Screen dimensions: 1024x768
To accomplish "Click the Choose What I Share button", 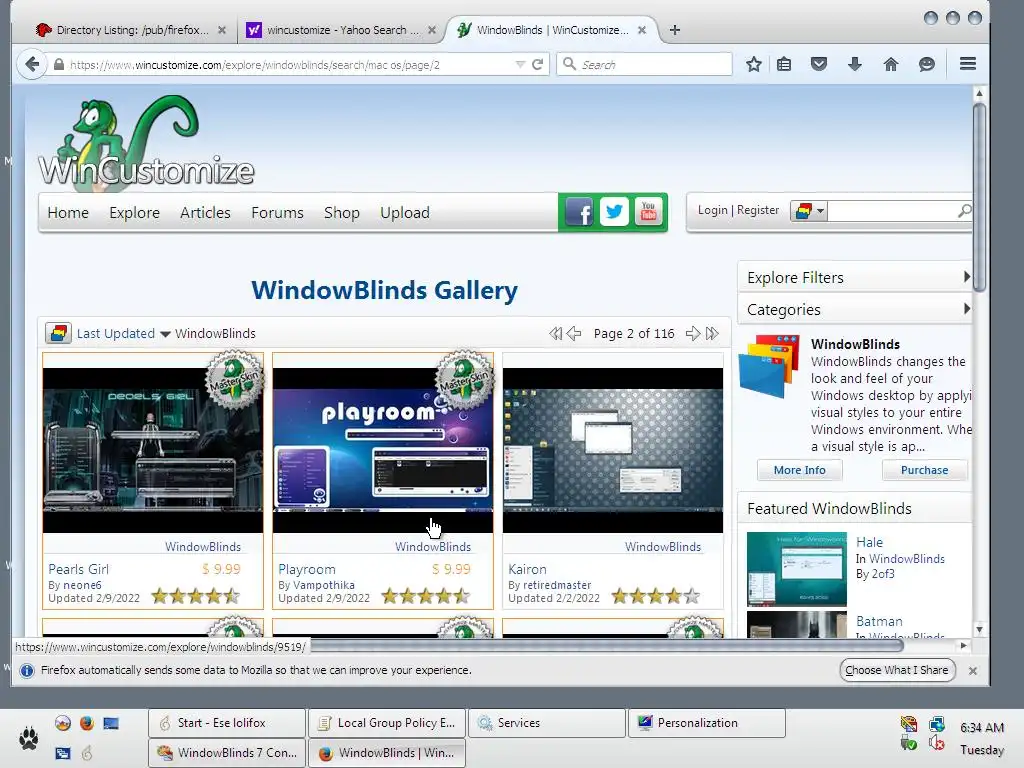I will click(x=897, y=670).
